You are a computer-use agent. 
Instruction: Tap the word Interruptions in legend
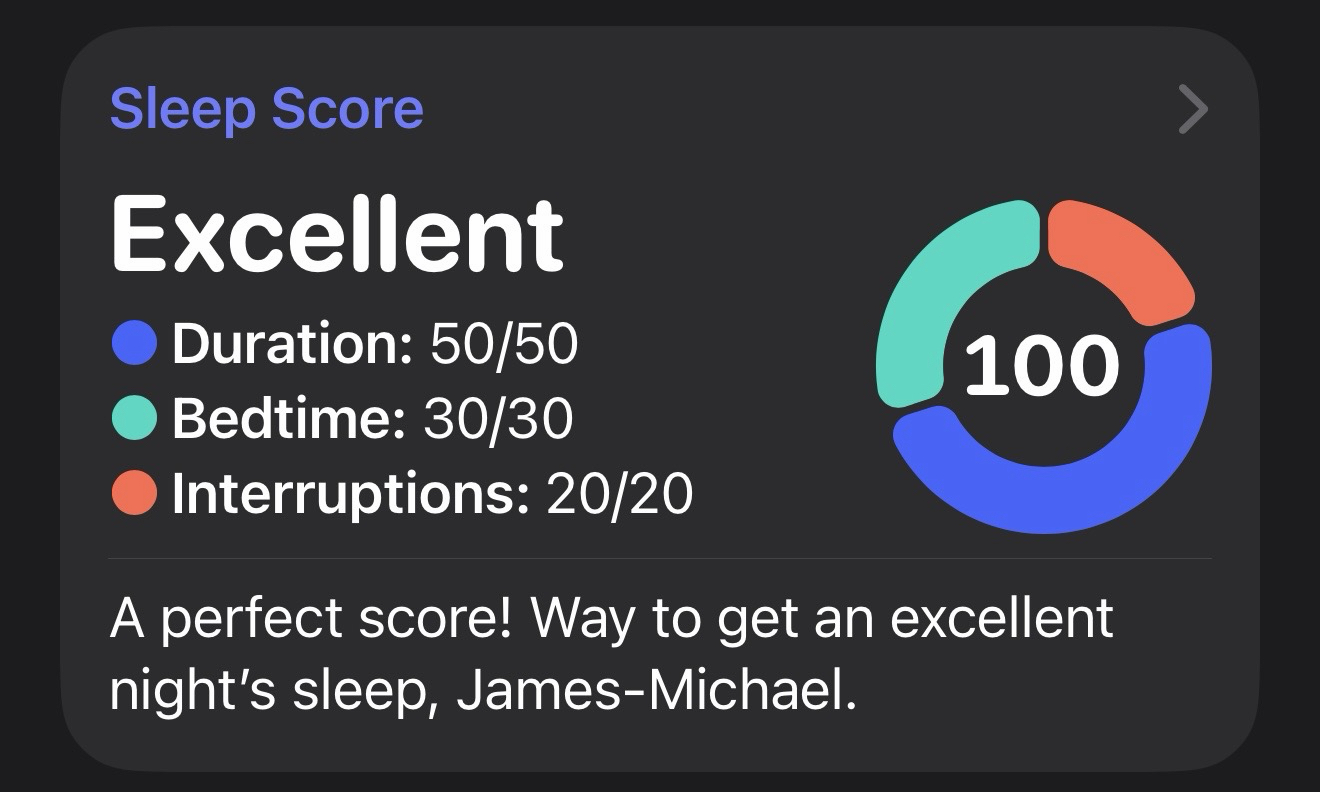coord(350,493)
